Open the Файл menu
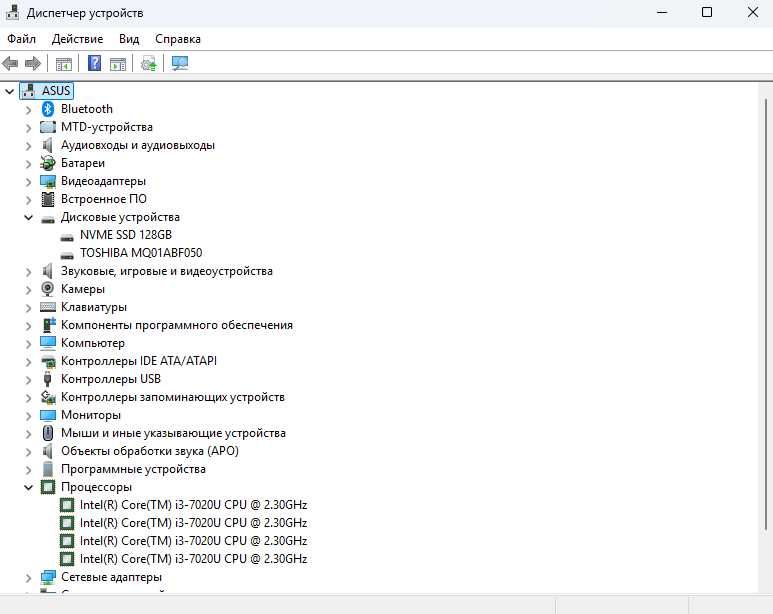Image resolution: width=773 pixels, height=614 pixels. [x=21, y=39]
